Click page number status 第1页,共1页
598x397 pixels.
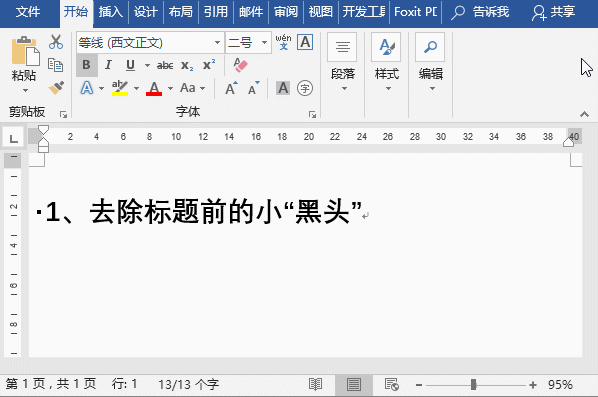coord(51,384)
